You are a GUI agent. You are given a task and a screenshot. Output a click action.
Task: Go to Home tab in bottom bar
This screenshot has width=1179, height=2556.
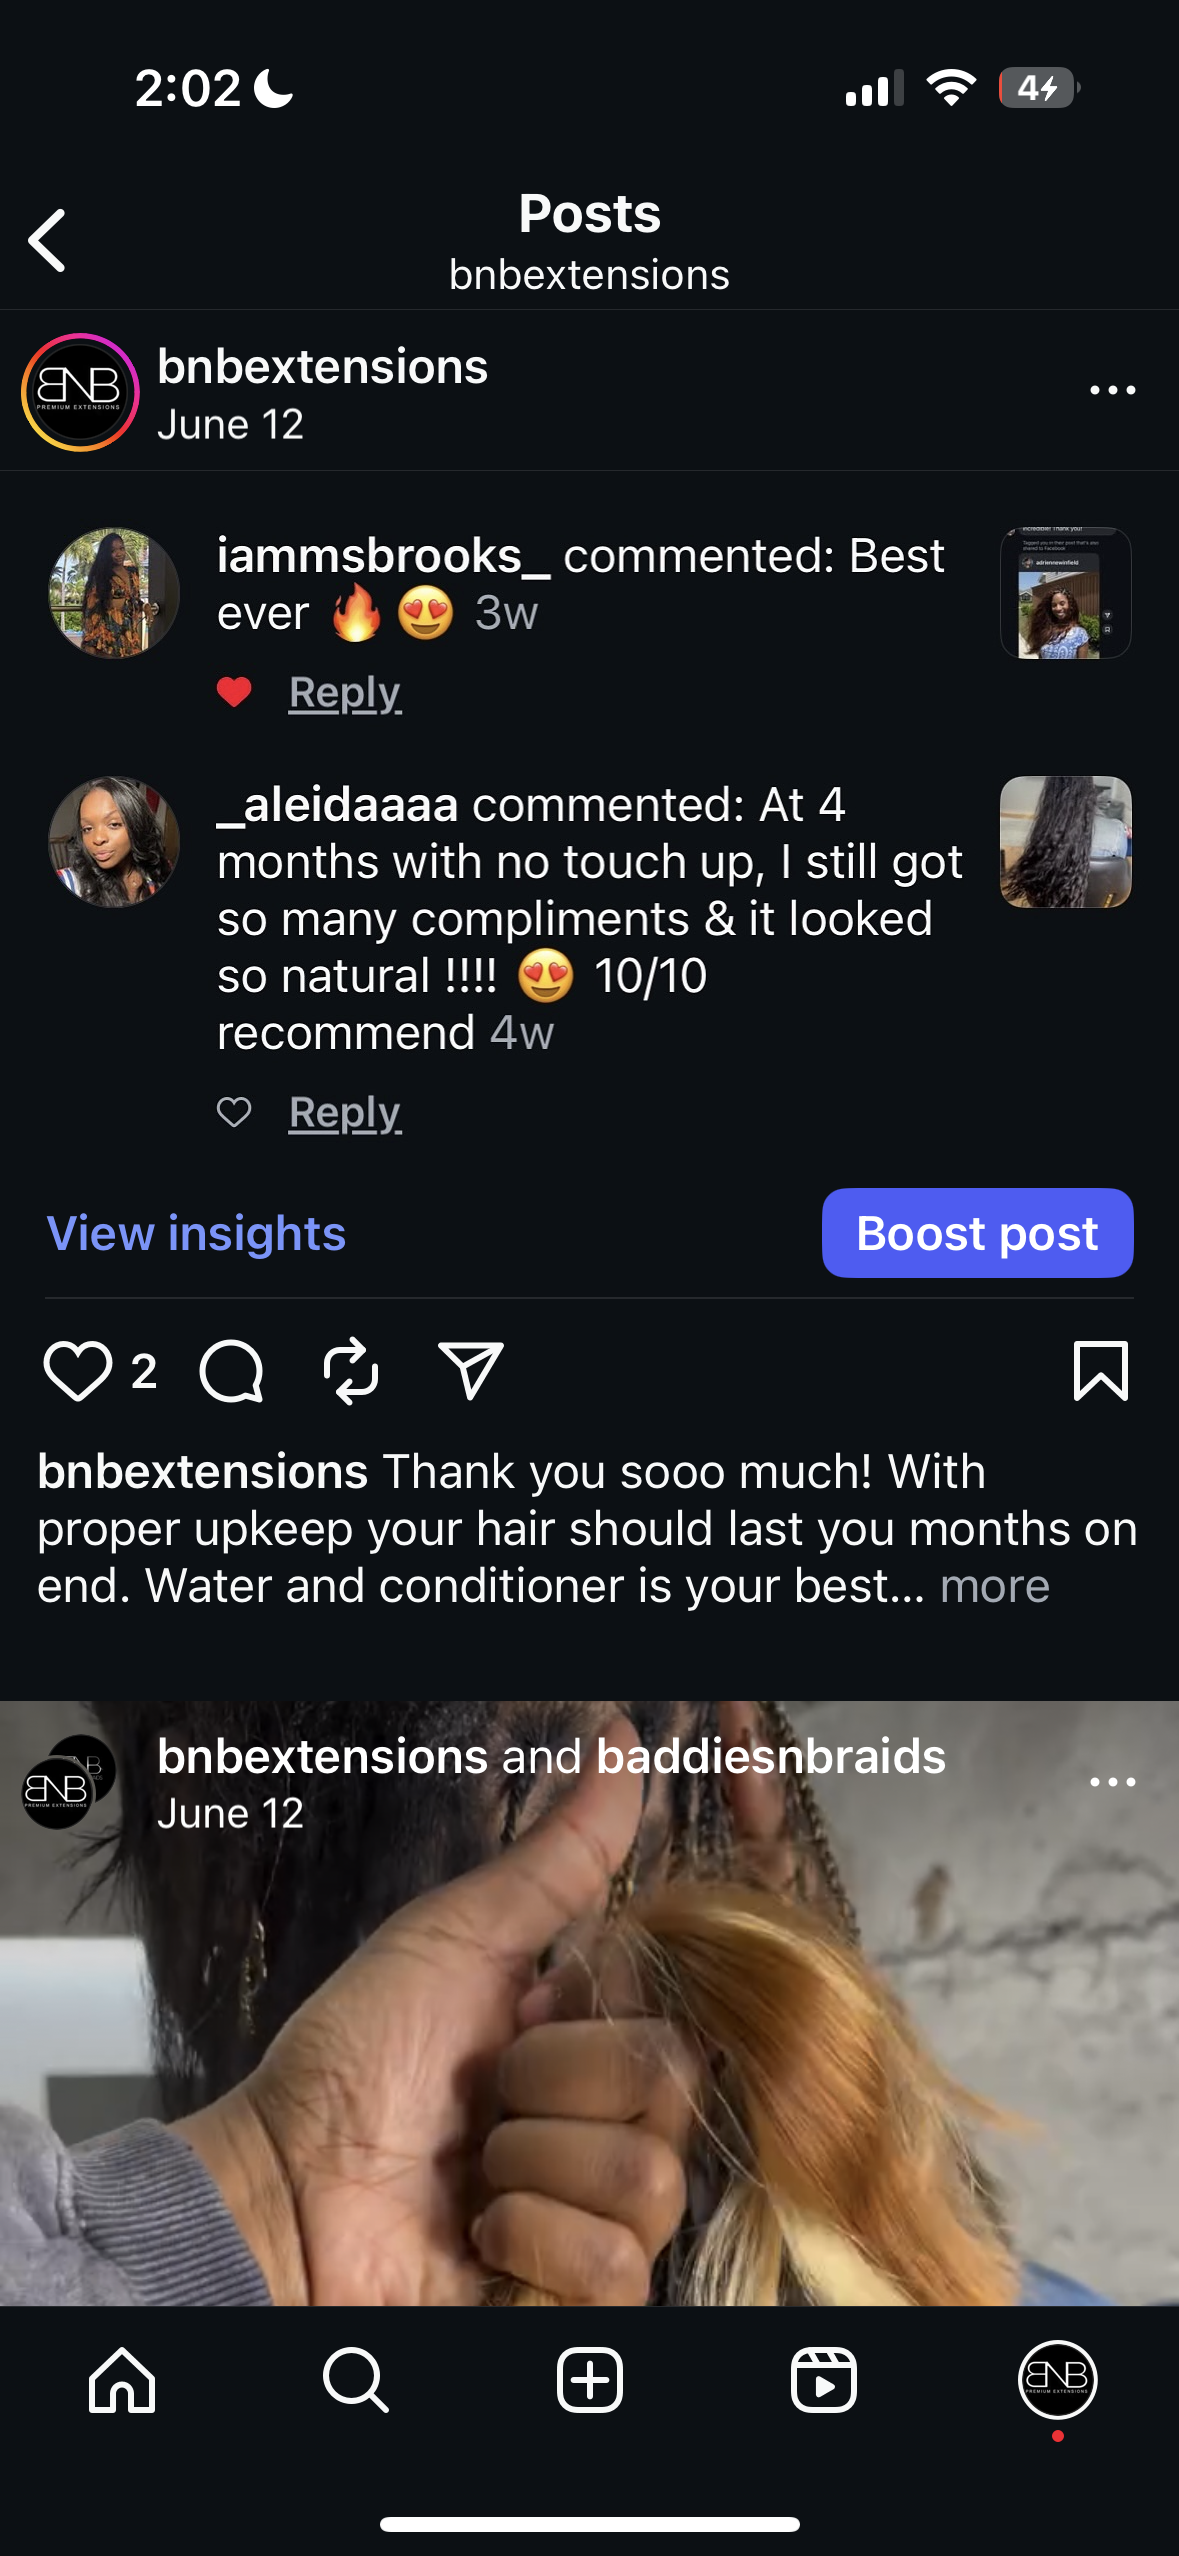pyautogui.click(x=122, y=2380)
